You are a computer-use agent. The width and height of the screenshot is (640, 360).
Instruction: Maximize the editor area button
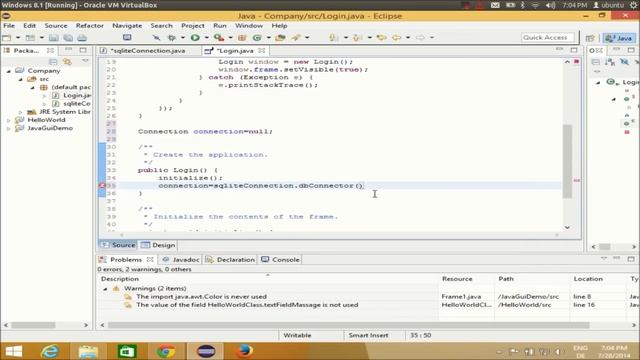[x=574, y=50]
